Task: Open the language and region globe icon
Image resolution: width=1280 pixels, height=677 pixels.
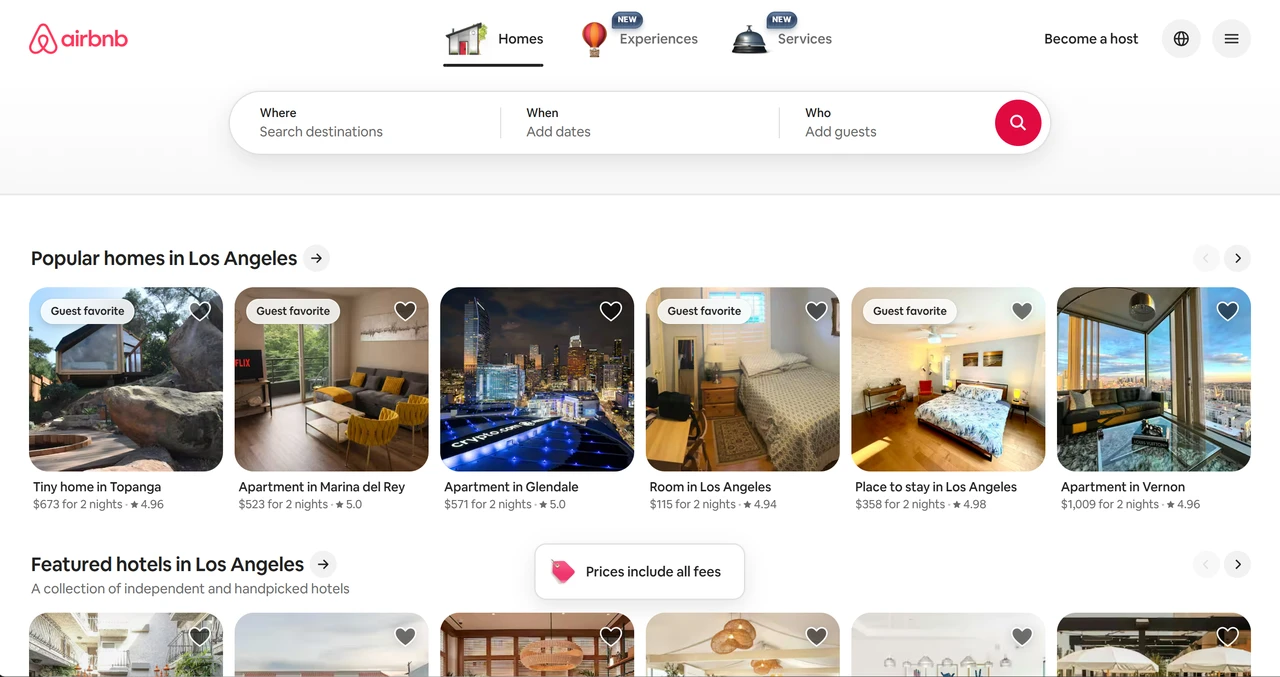Action: [1181, 38]
